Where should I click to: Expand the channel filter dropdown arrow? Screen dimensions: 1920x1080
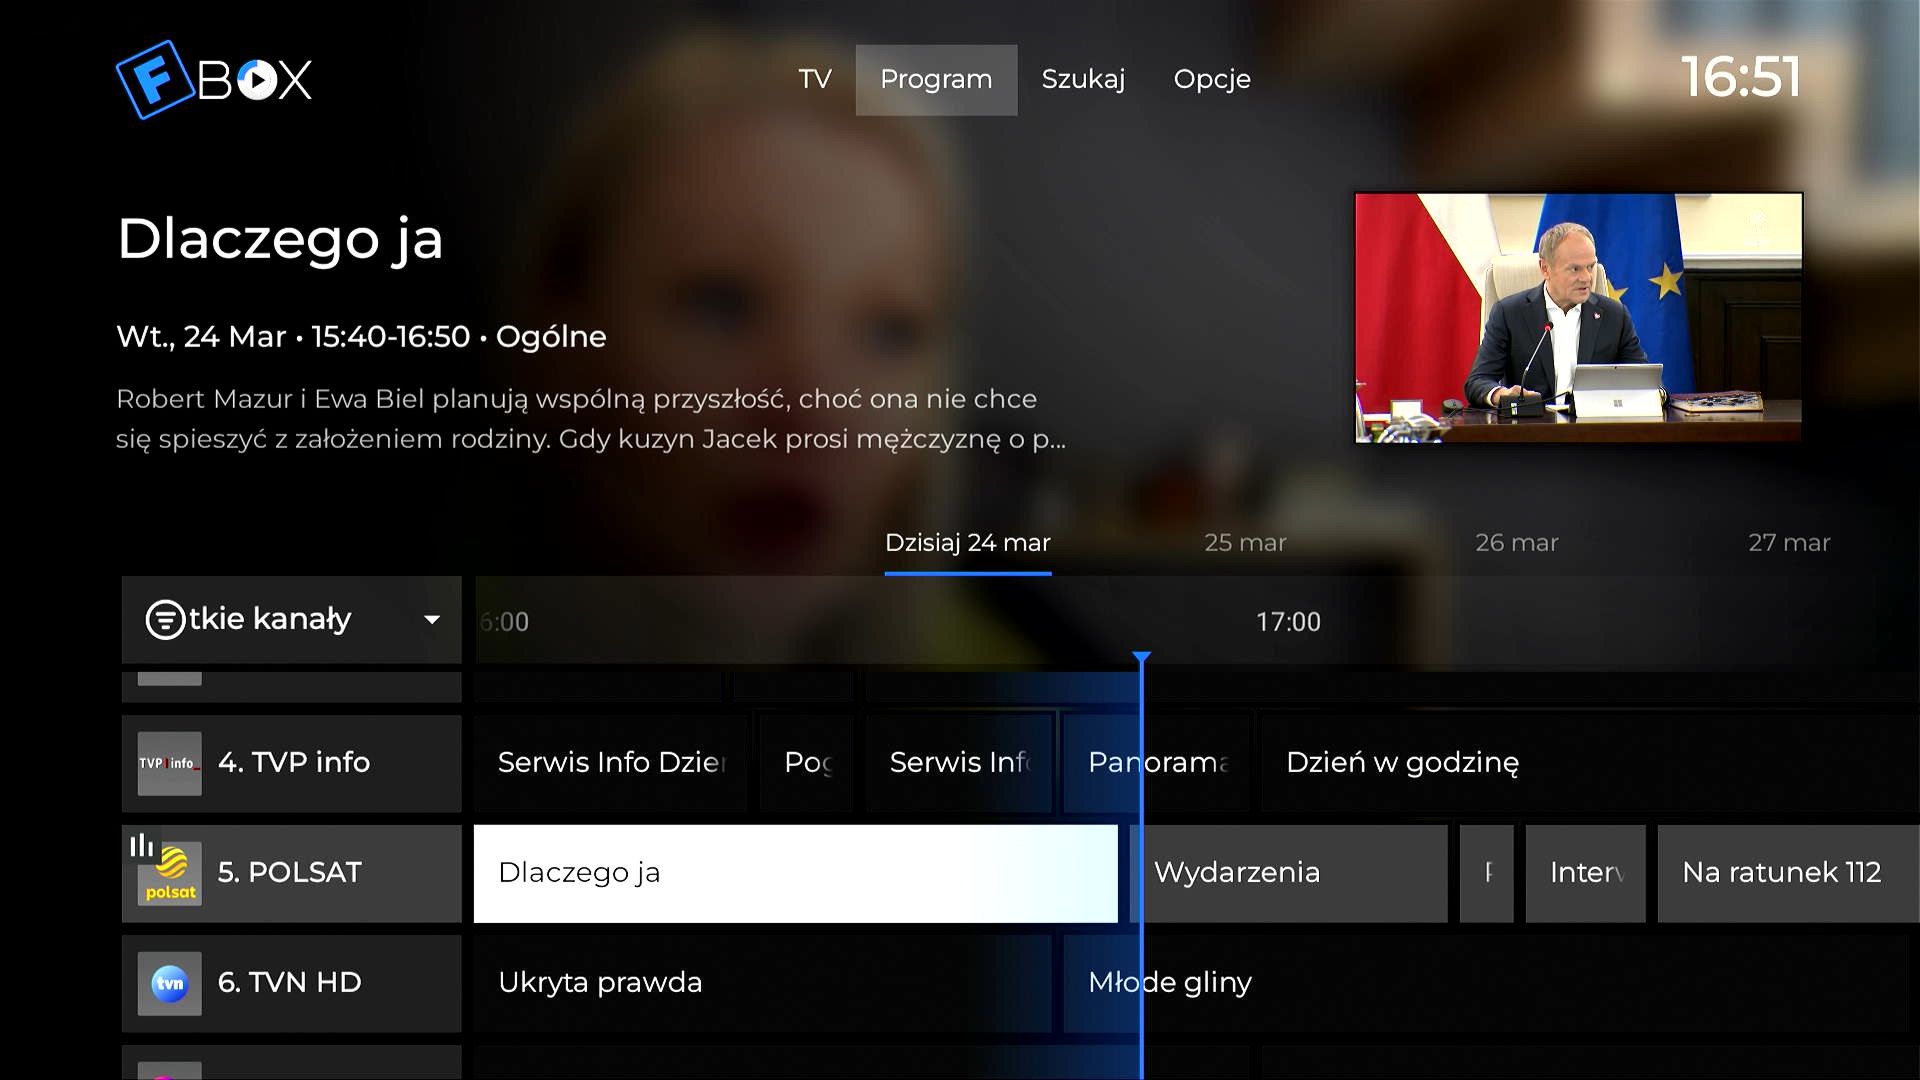tap(432, 619)
